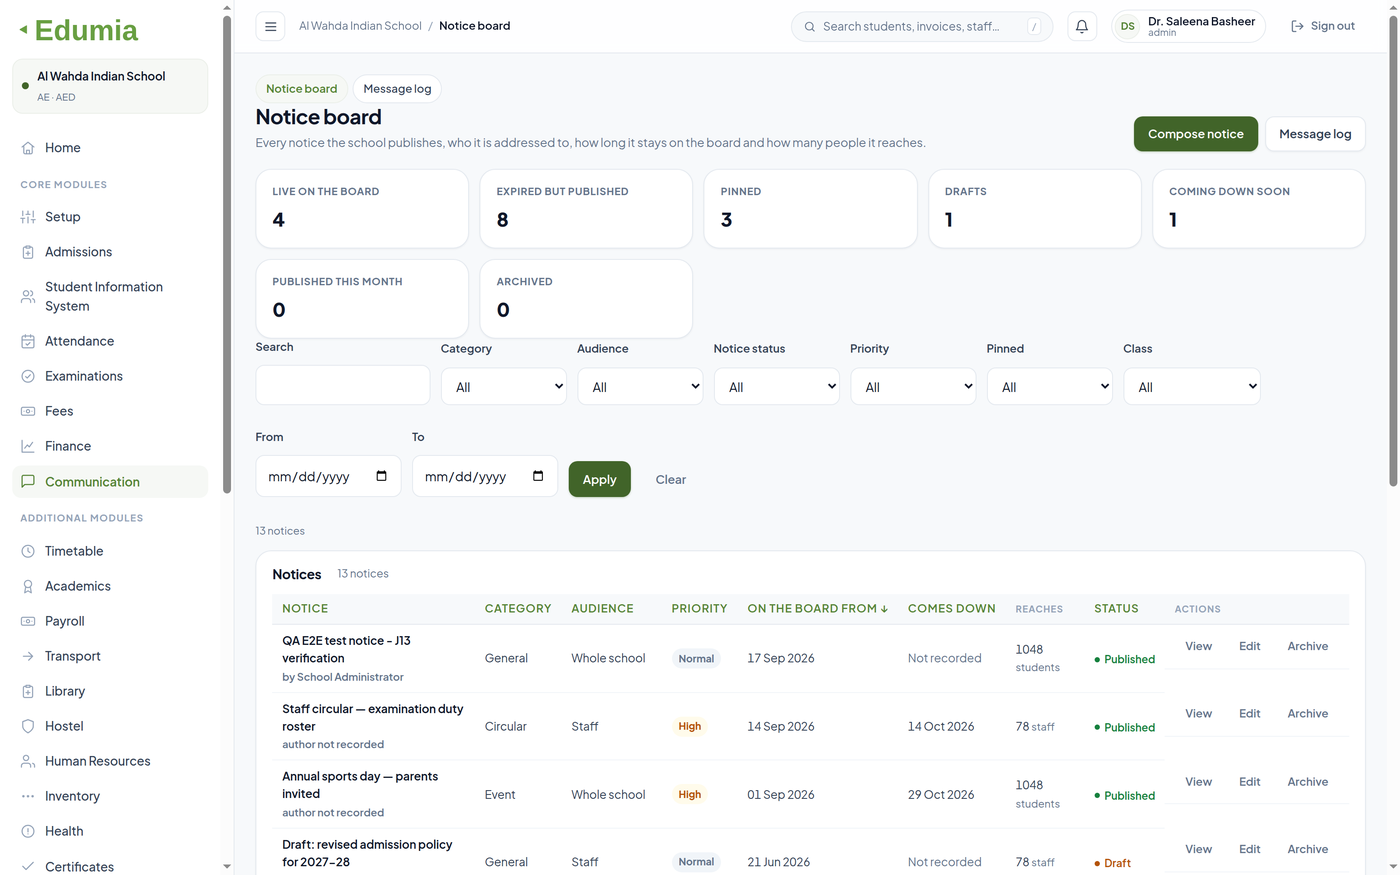Open notifications bell icon

1081,26
